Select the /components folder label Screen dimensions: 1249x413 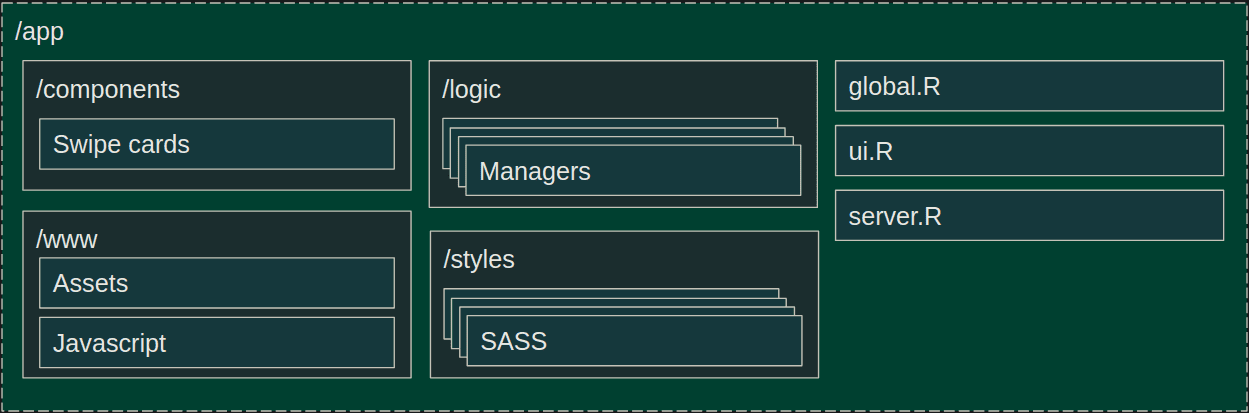[x=108, y=90]
